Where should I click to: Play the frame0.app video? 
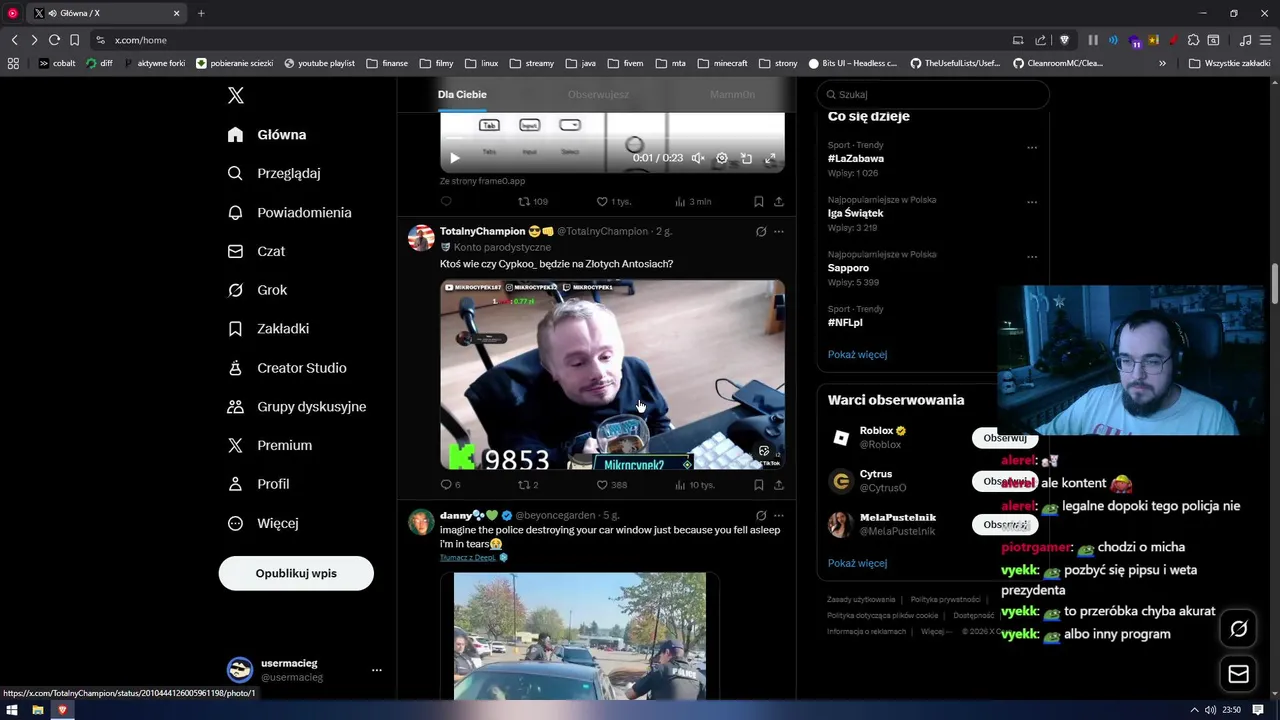(x=455, y=158)
